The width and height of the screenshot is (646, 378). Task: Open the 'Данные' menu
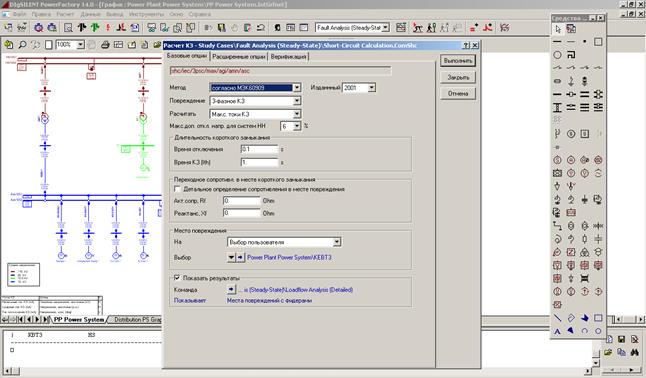point(90,14)
